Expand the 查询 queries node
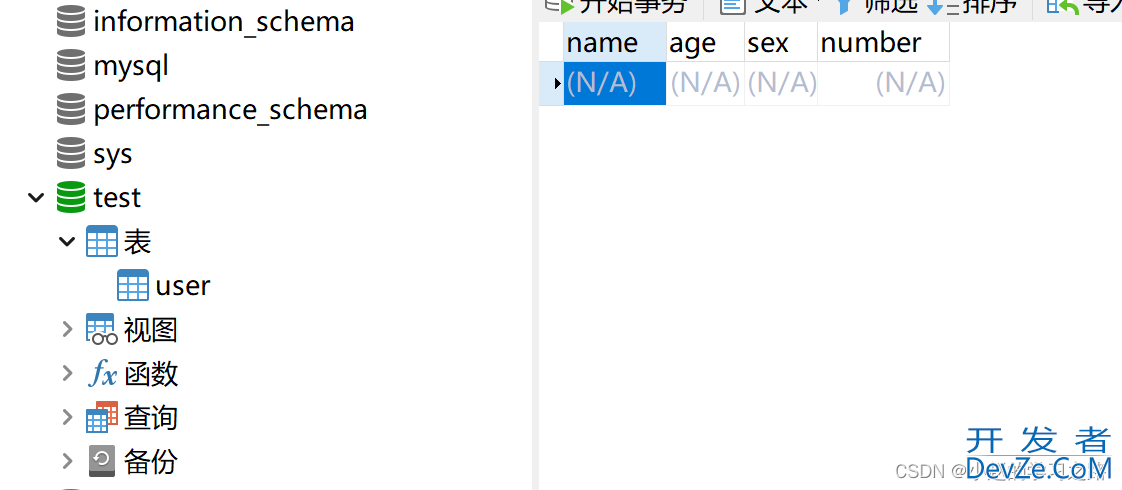The width and height of the screenshot is (1122, 490). [67, 417]
